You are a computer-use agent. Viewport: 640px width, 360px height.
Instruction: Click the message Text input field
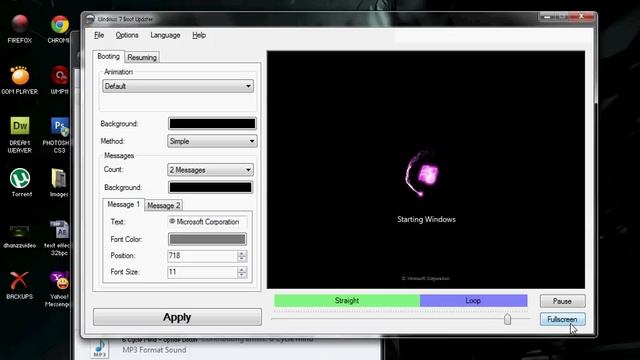[207, 222]
